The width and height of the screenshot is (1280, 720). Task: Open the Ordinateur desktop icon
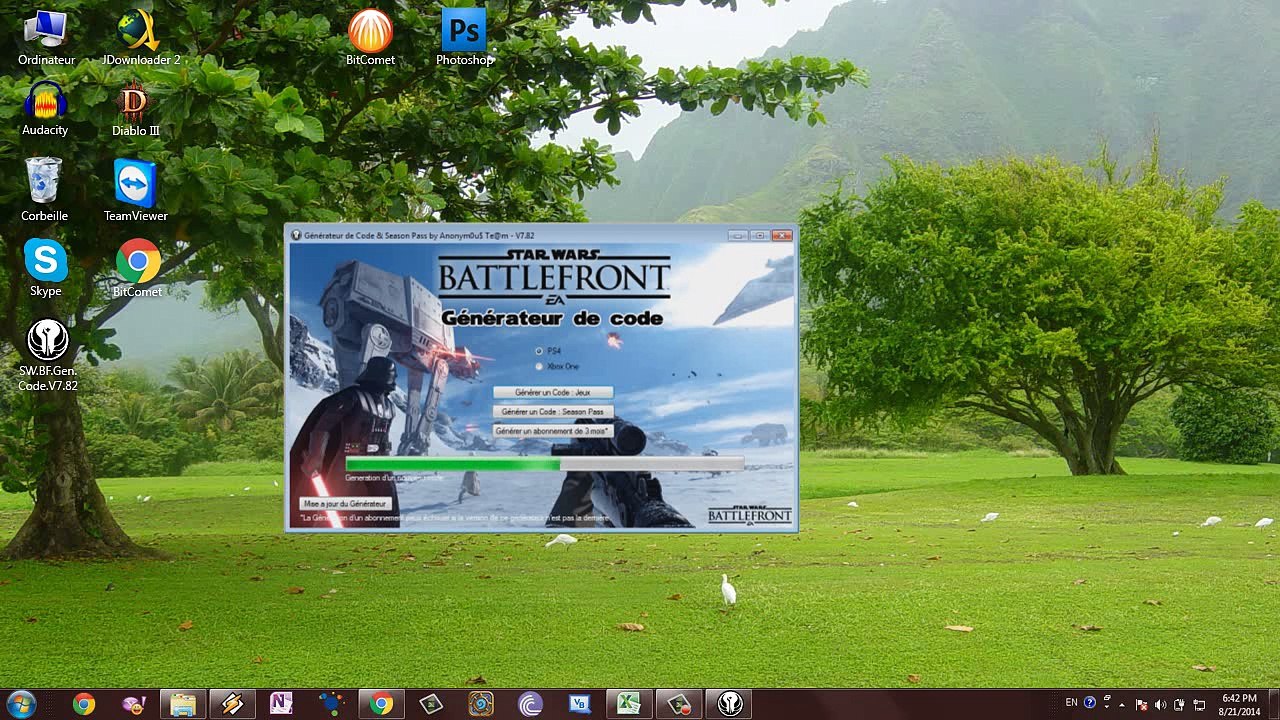46,38
